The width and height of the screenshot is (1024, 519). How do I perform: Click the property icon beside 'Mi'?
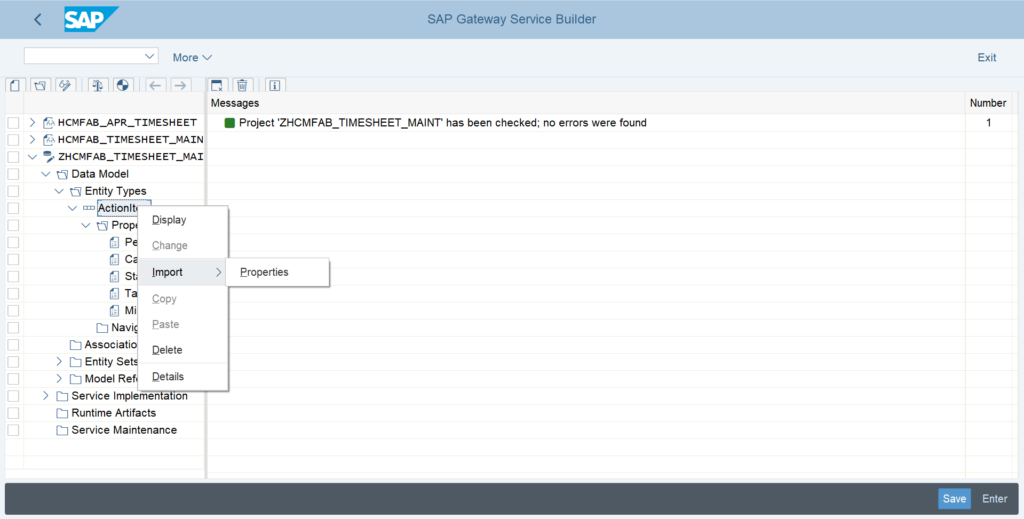115,310
